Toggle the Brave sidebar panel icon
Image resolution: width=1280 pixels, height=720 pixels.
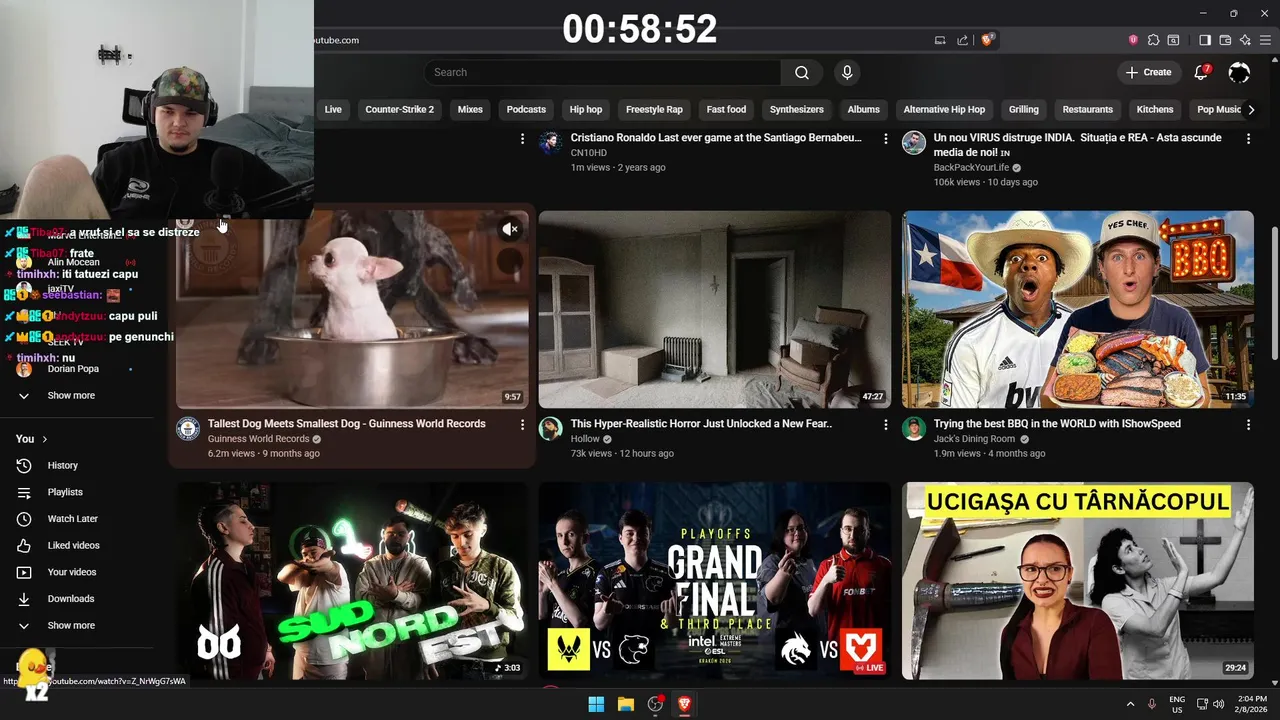tap(1205, 40)
